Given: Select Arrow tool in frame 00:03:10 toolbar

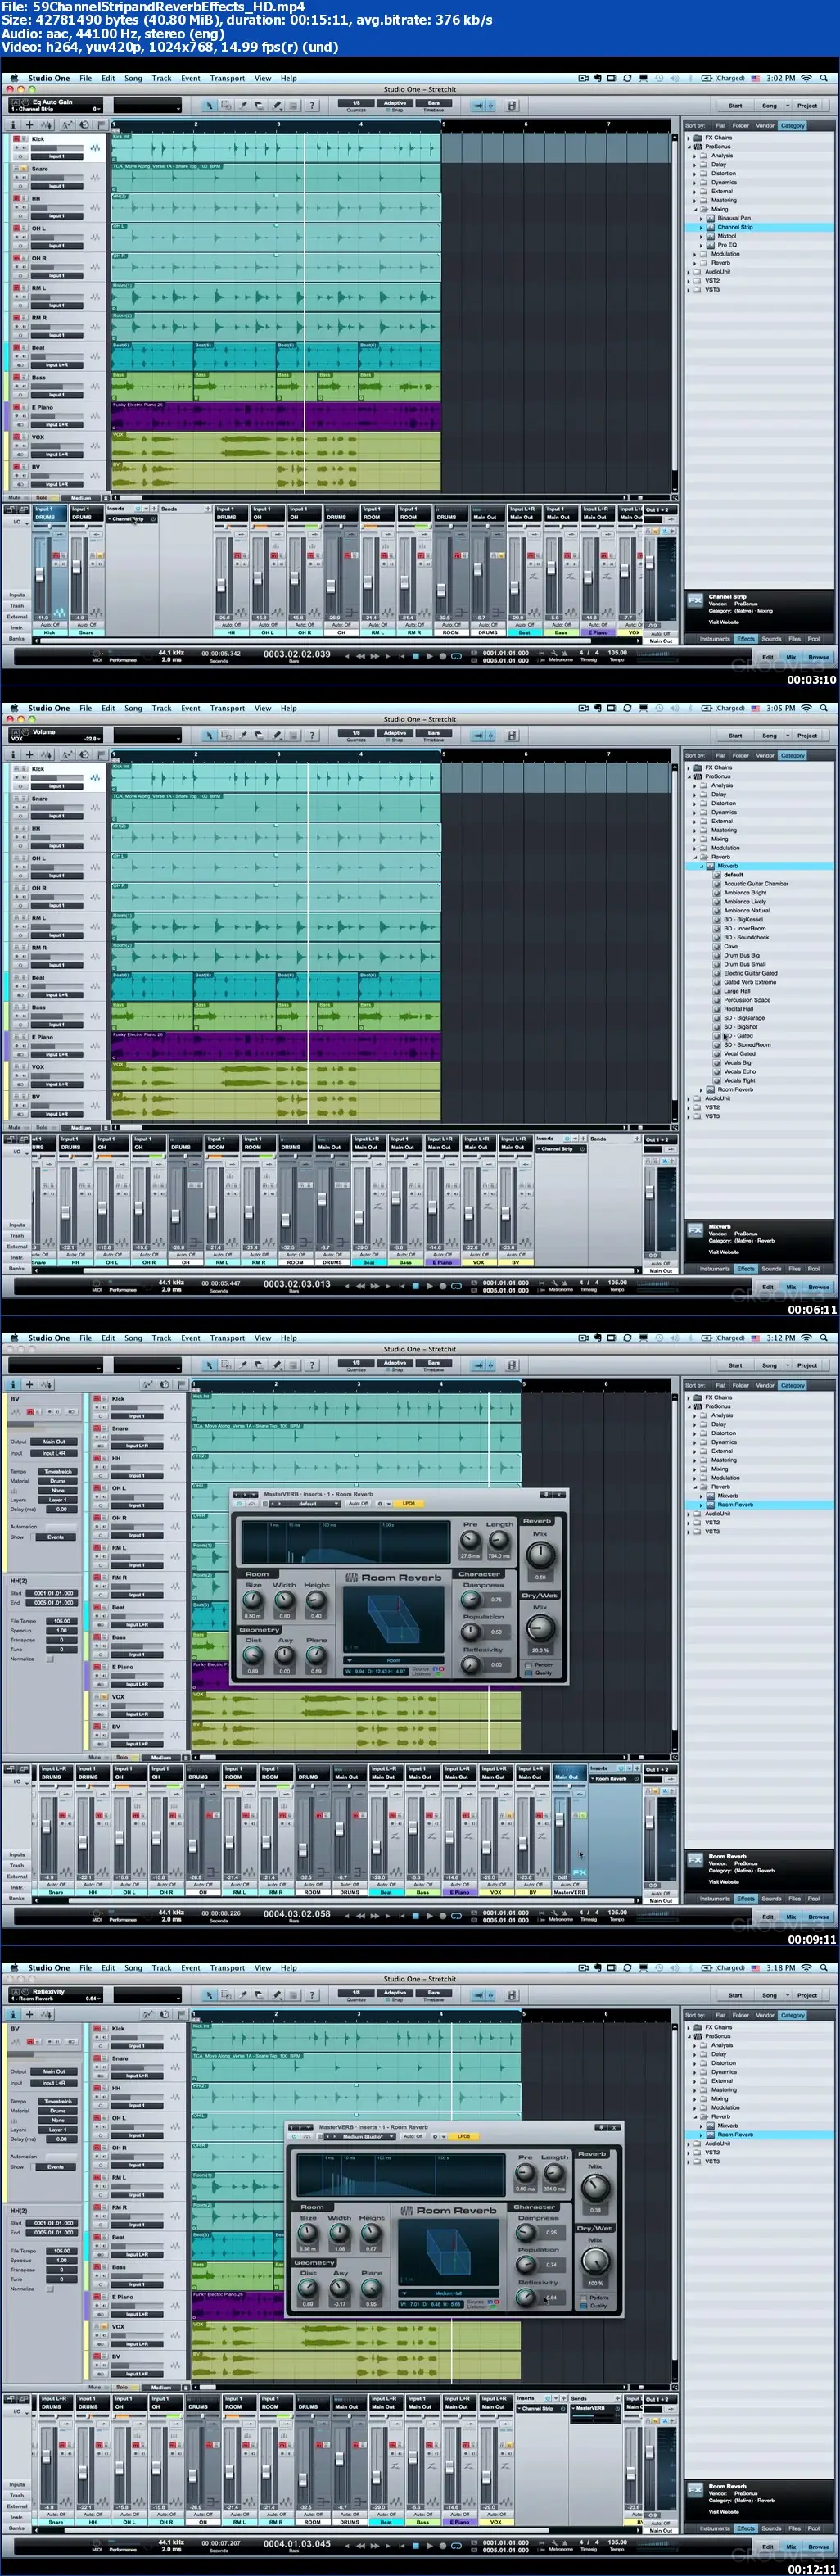Looking at the screenshot, I should coord(209,105).
